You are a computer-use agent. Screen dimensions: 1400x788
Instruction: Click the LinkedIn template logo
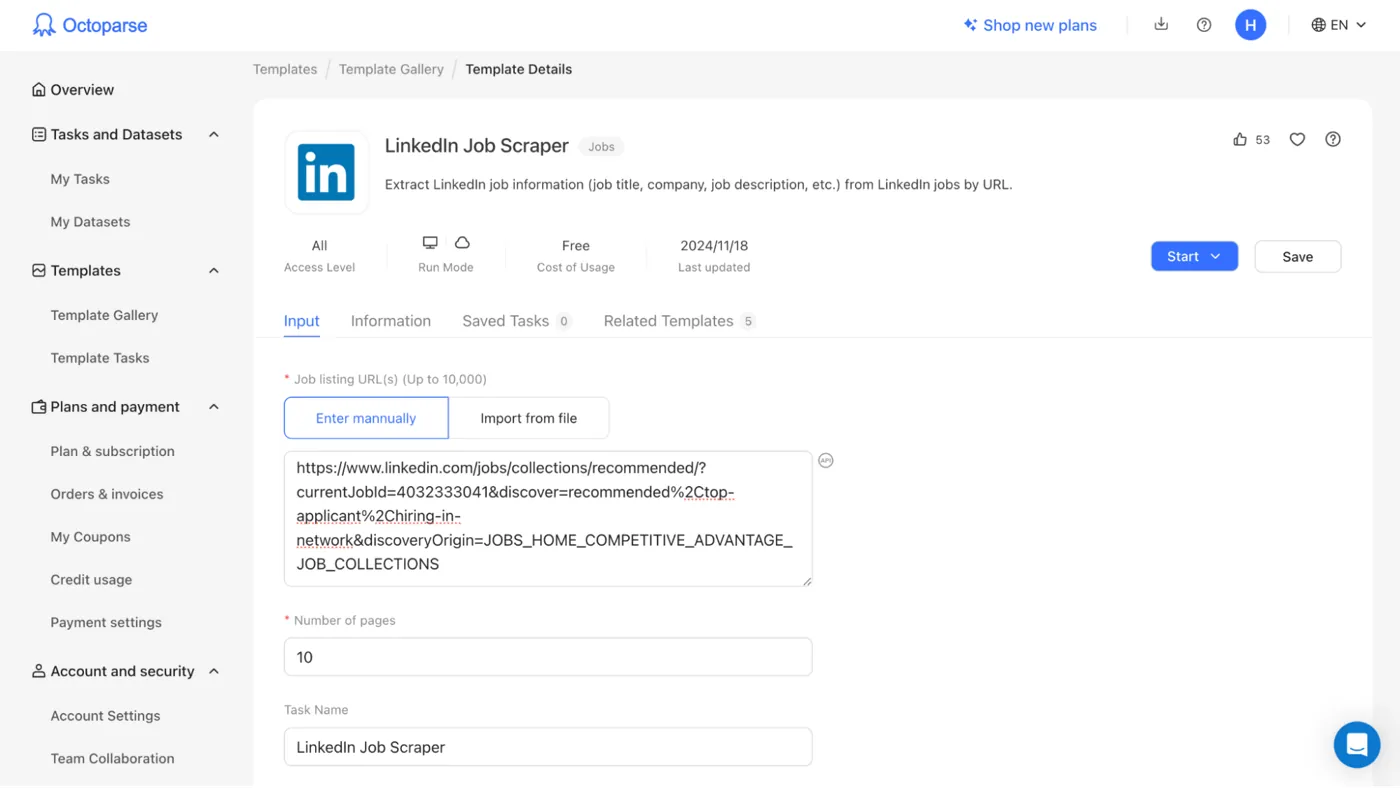tap(326, 172)
